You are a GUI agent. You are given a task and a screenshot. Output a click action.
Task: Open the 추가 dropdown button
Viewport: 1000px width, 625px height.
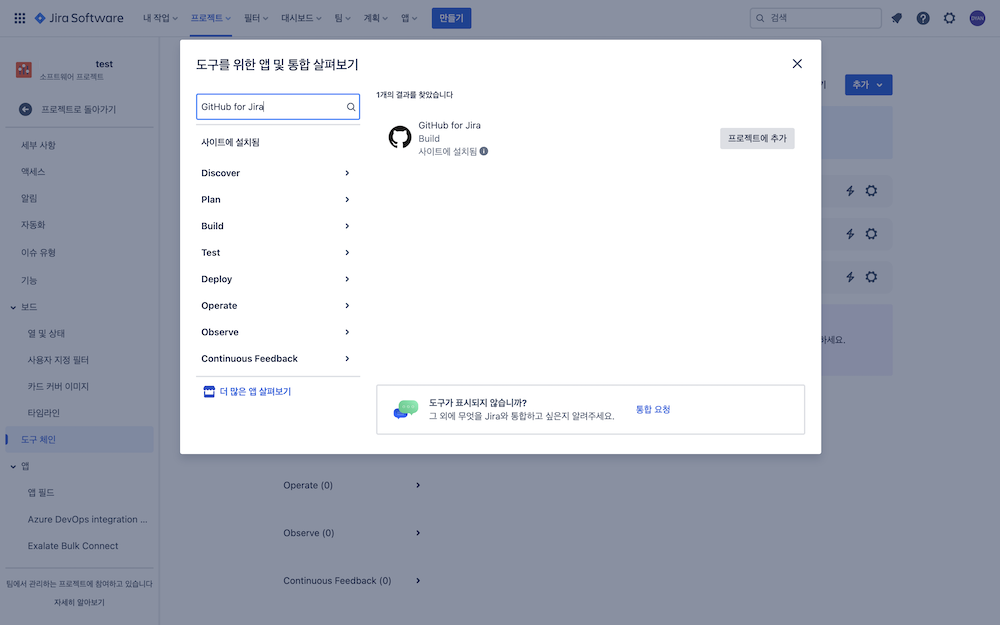[x=869, y=85]
